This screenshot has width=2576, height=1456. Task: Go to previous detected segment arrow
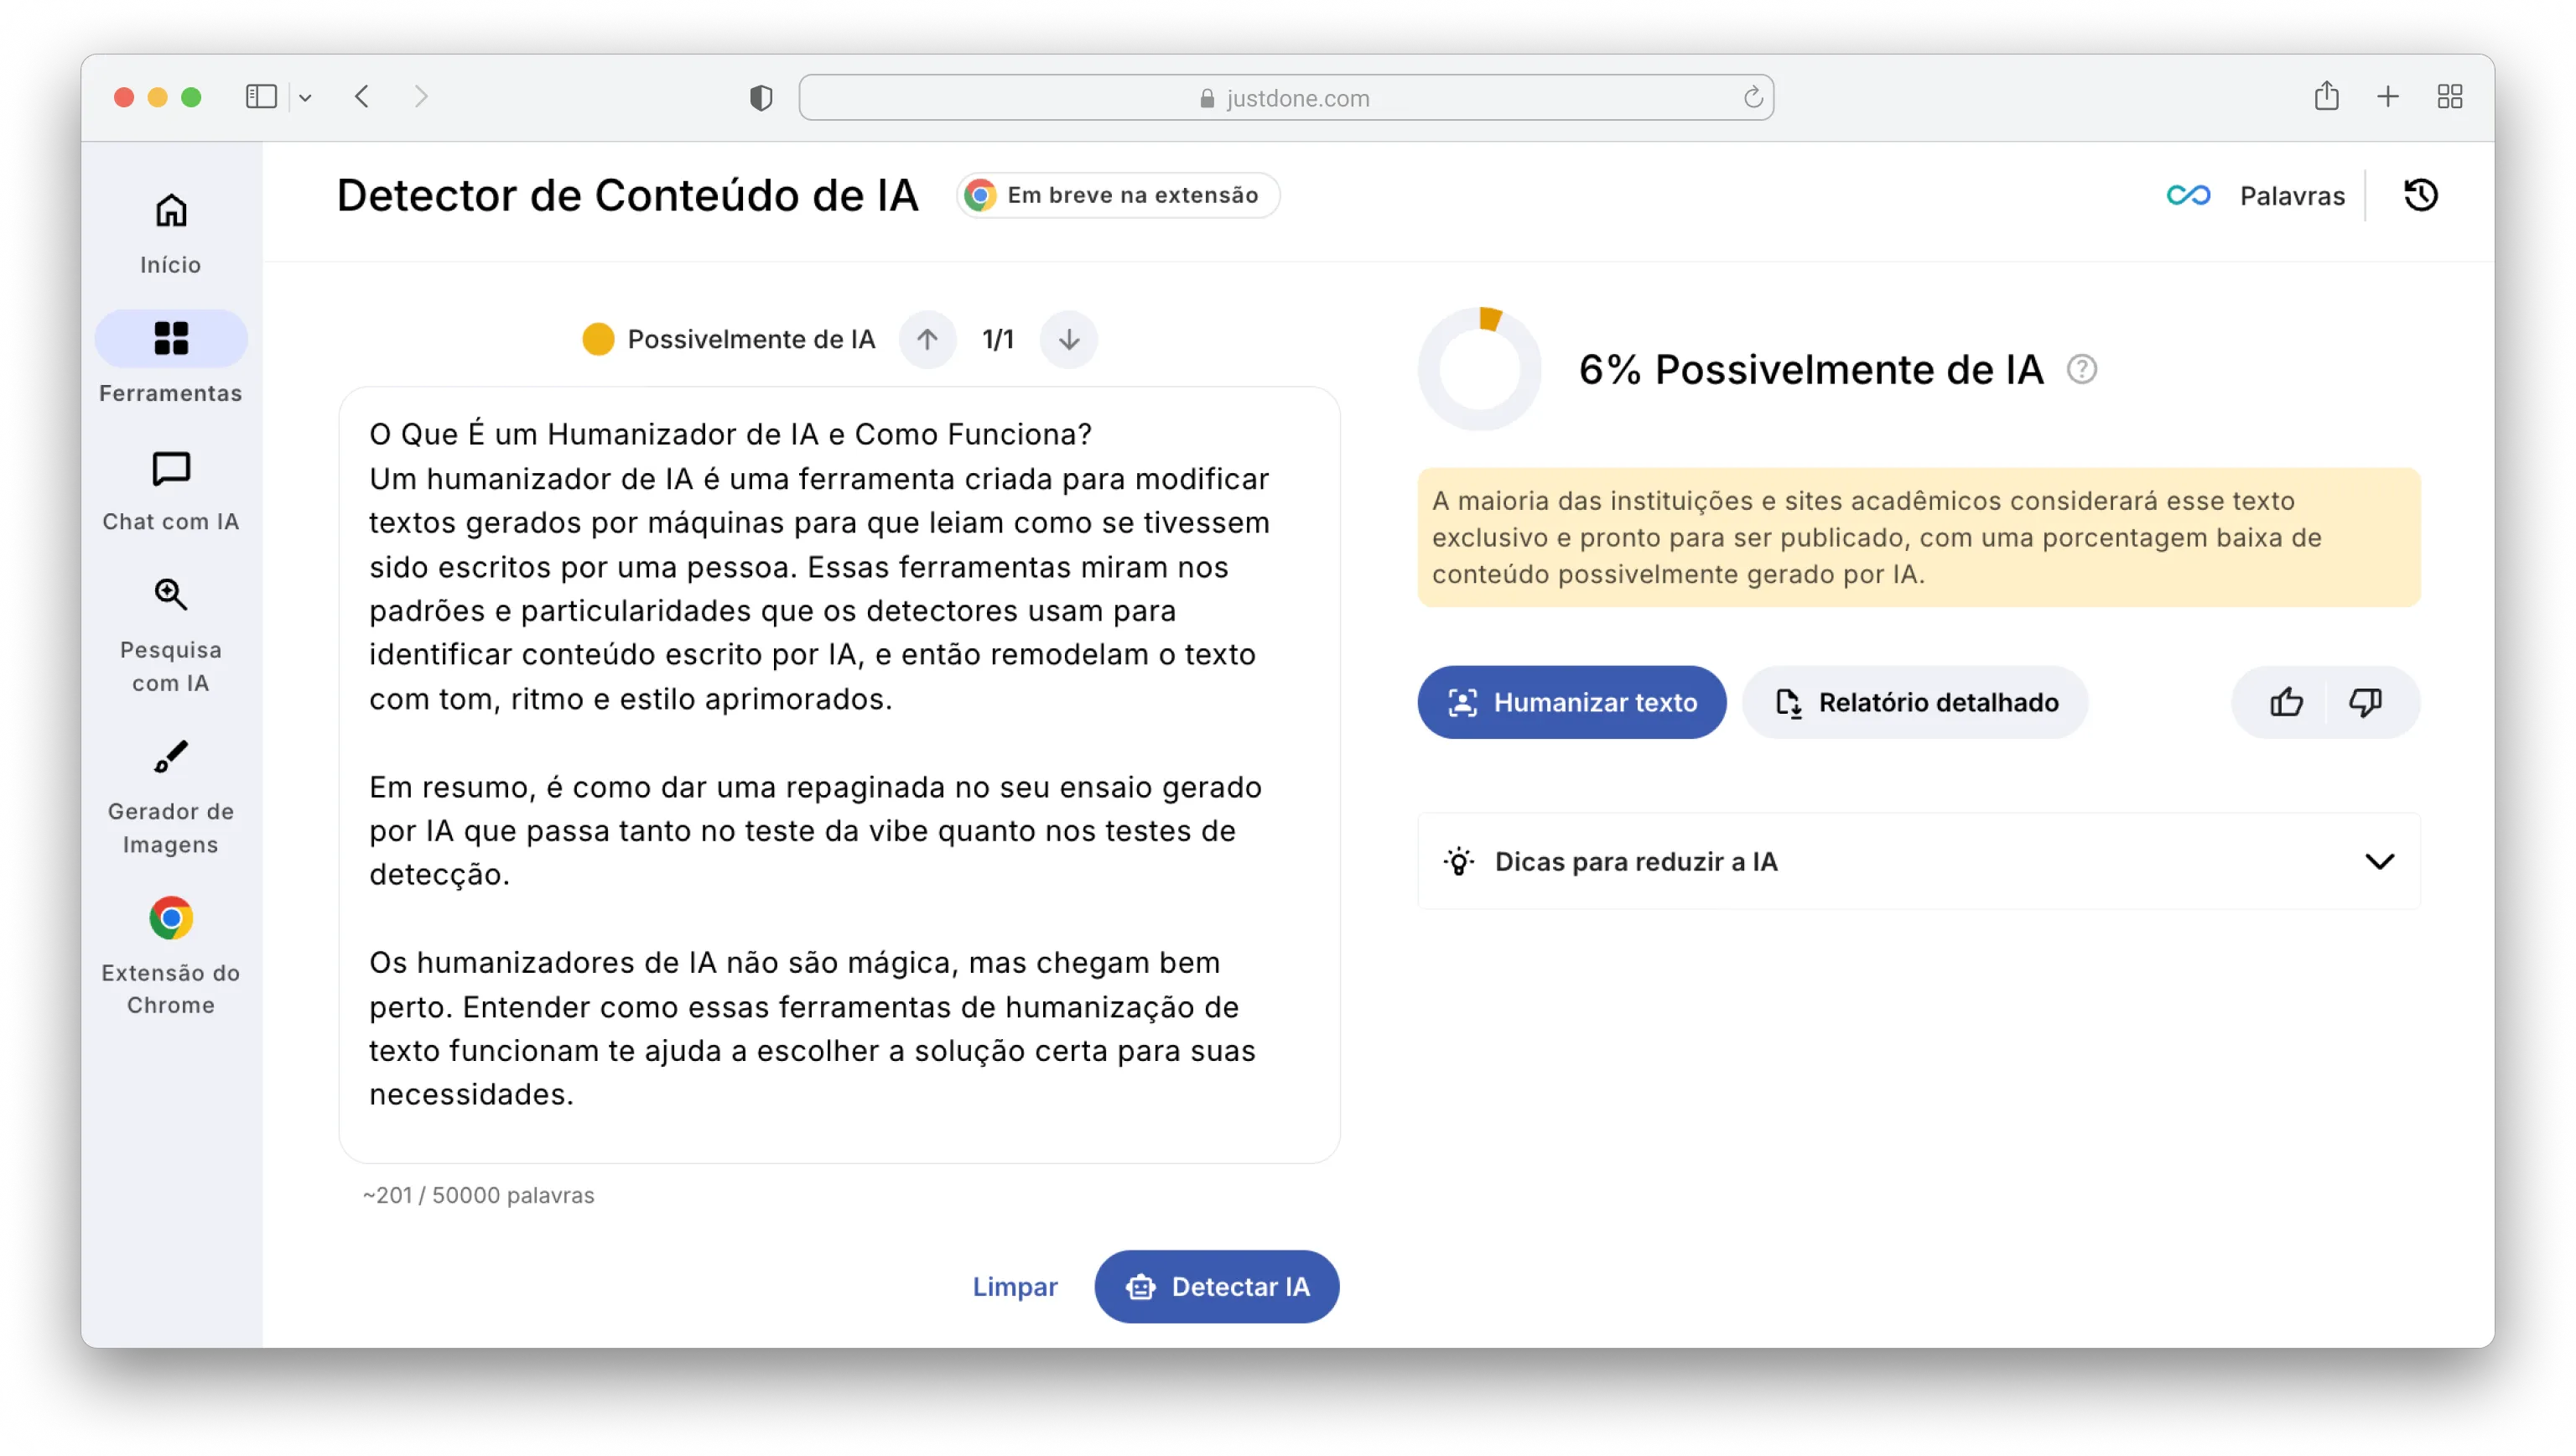click(927, 340)
